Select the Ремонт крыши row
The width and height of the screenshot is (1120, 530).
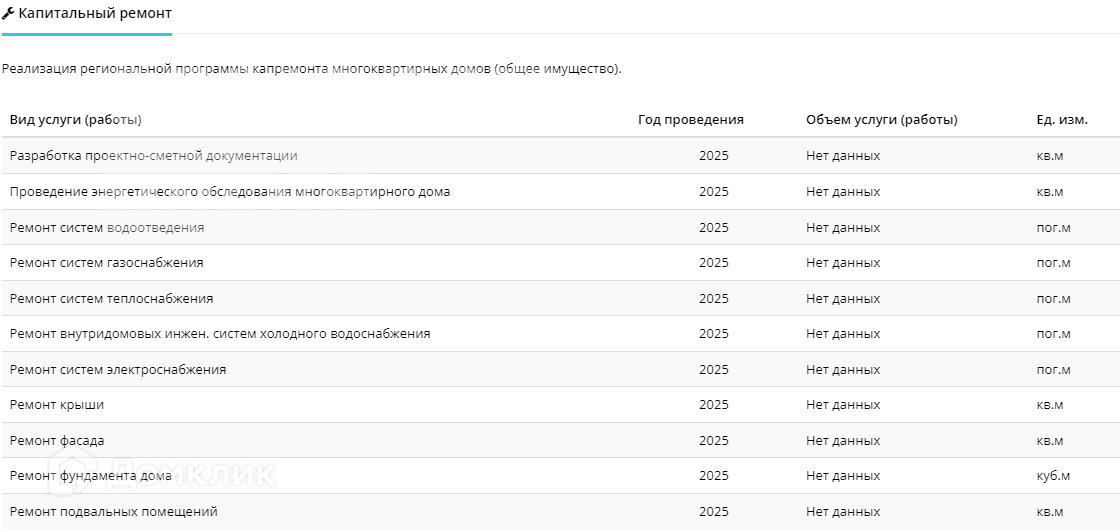tap(57, 405)
